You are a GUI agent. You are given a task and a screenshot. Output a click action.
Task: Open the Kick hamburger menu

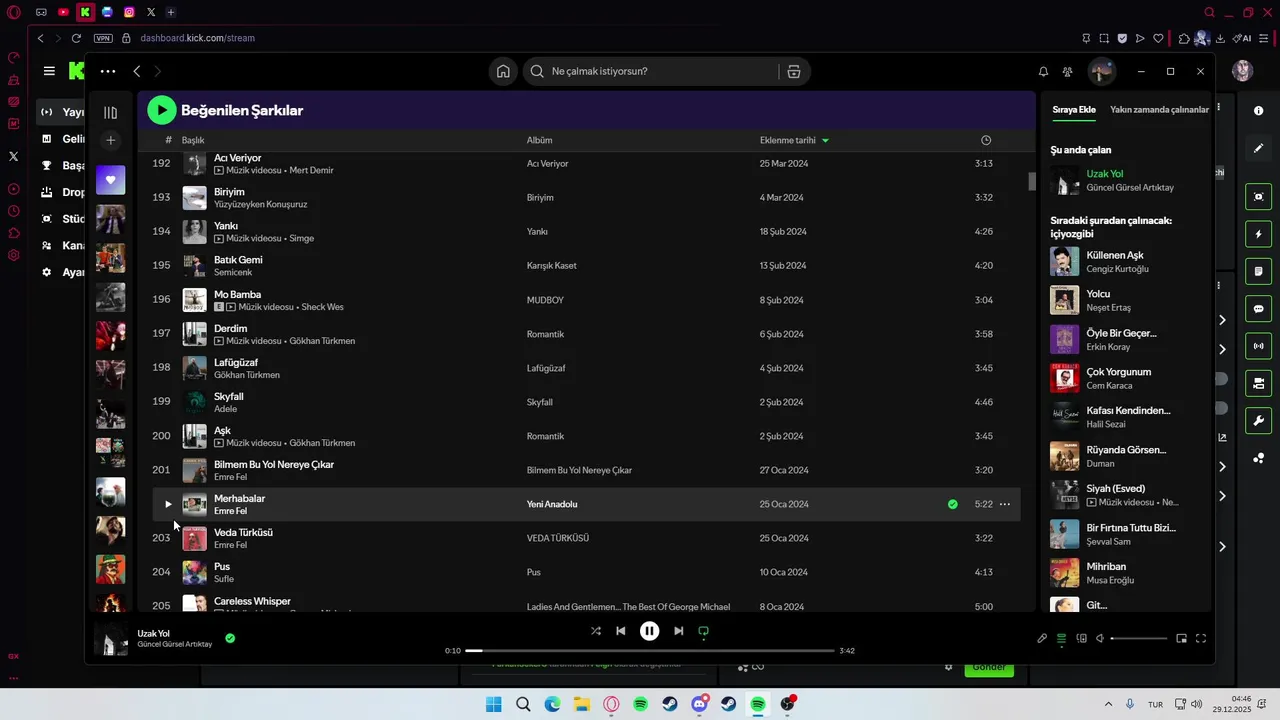49,71
